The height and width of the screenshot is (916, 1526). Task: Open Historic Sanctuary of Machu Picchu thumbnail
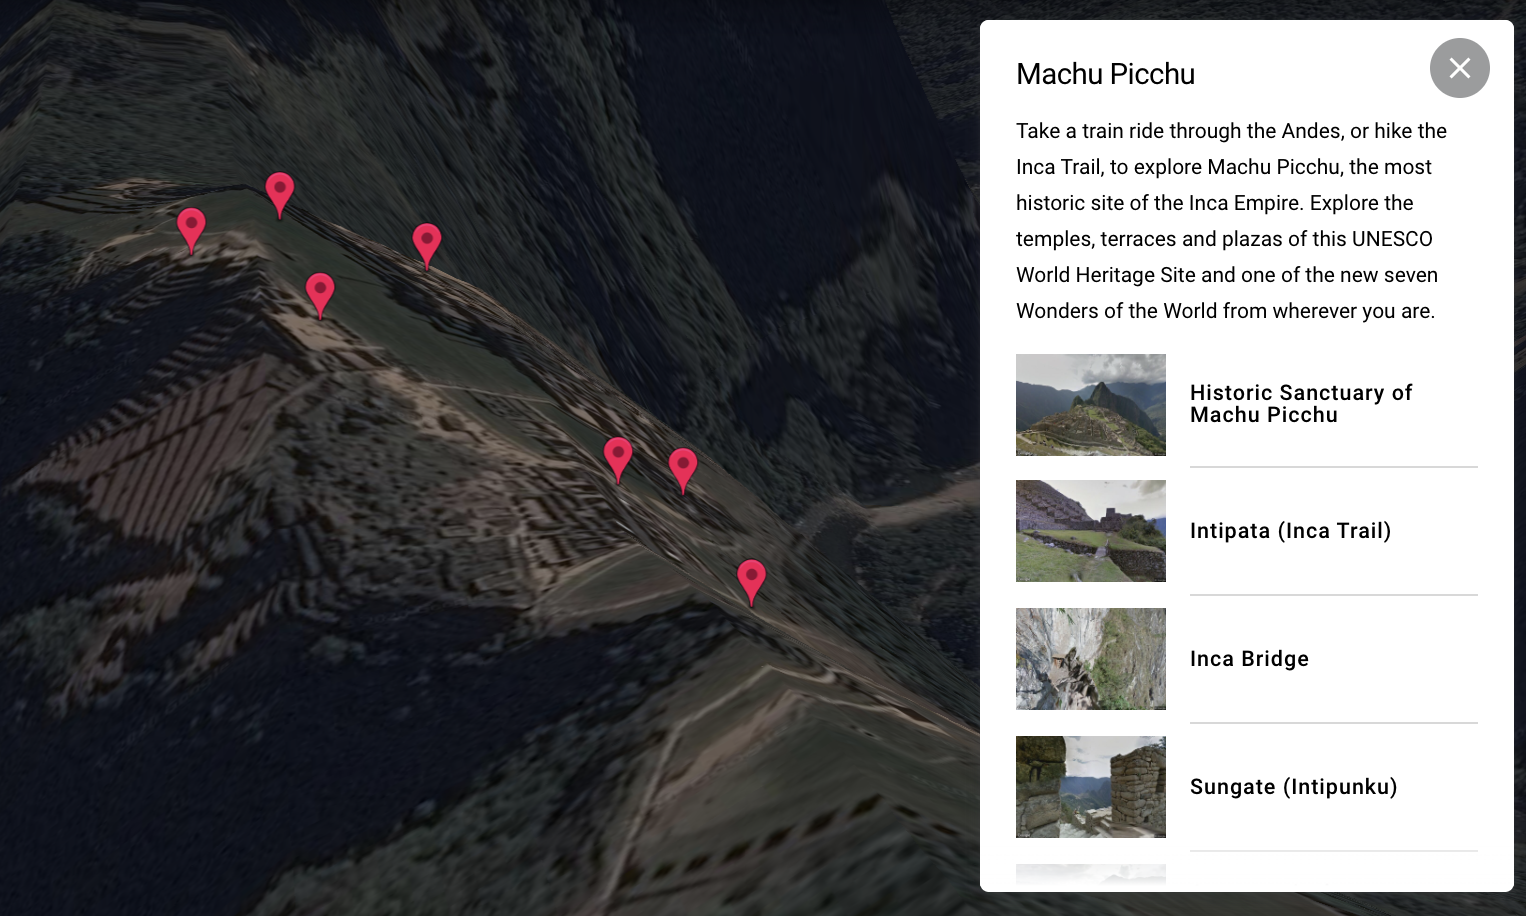point(1091,405)
